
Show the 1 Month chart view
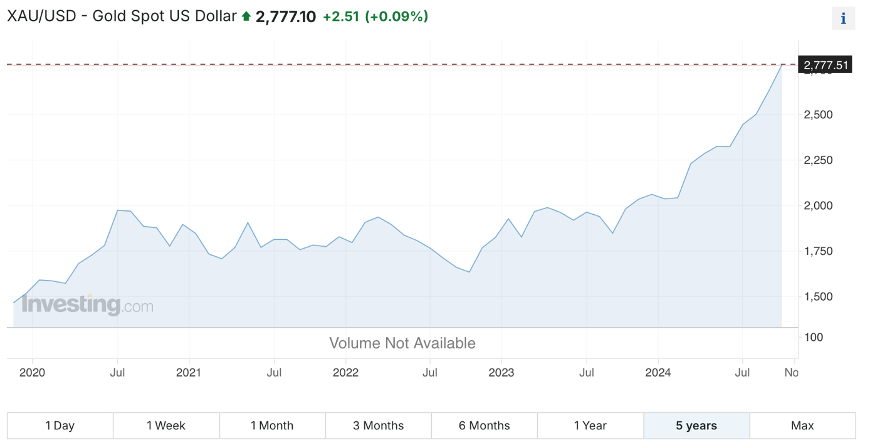click(272, 426)
